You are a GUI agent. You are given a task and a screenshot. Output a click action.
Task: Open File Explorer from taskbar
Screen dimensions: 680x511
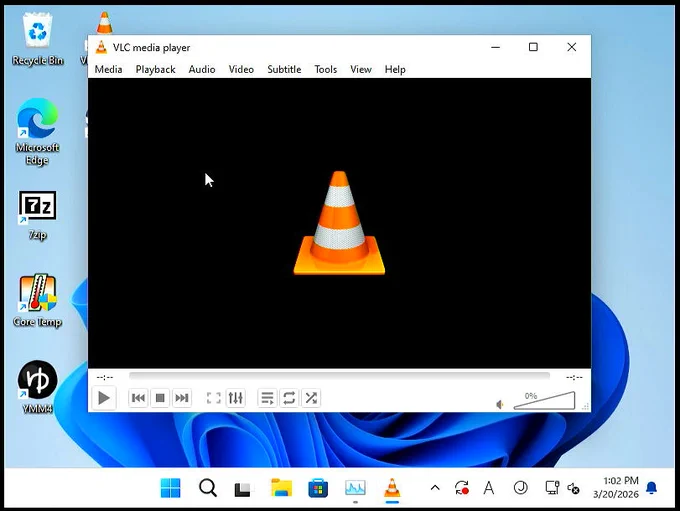coord(281,488)
